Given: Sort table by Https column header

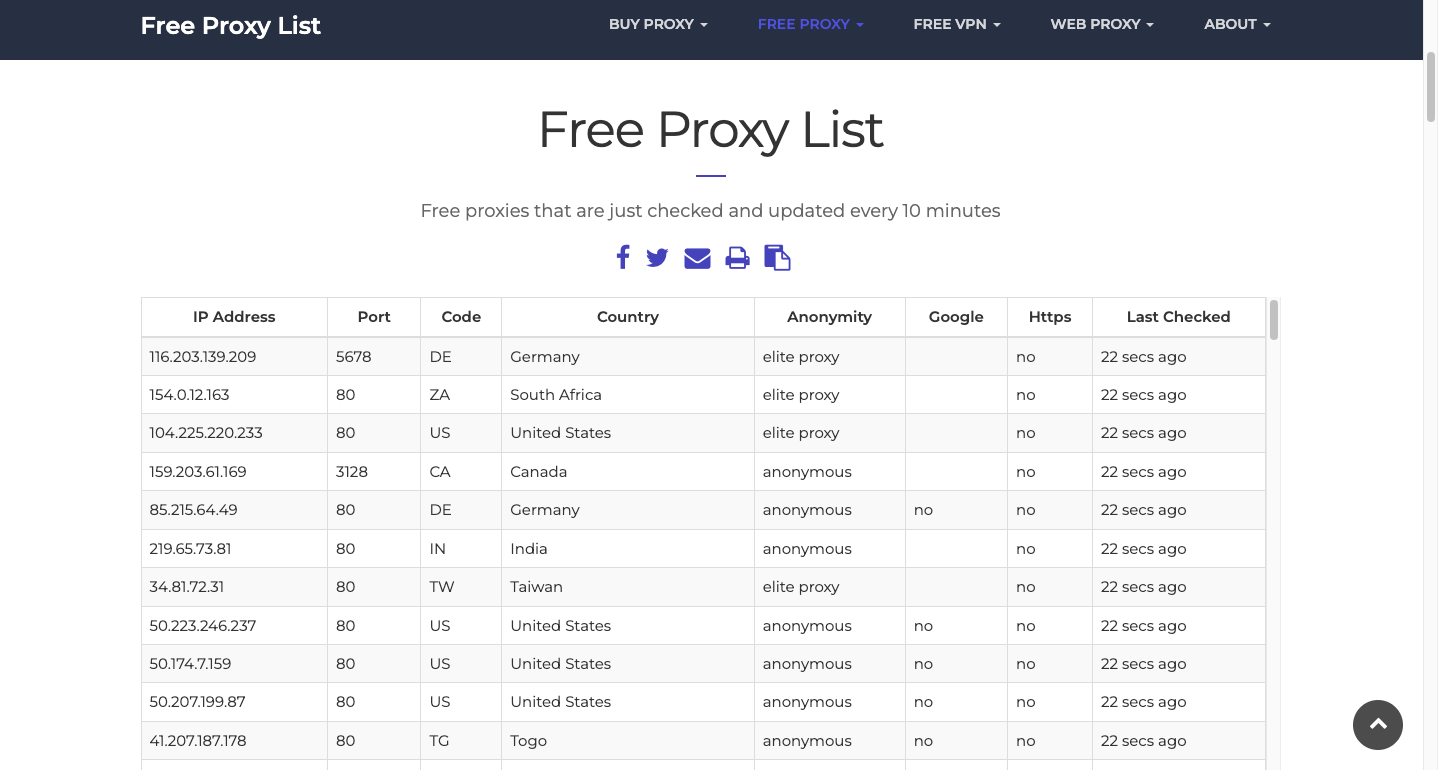Looking at the screenshot, I should (x=1050, y=317).
